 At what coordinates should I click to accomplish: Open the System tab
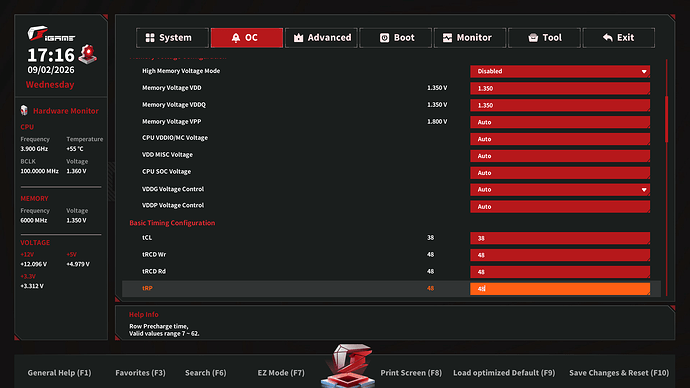172,38
